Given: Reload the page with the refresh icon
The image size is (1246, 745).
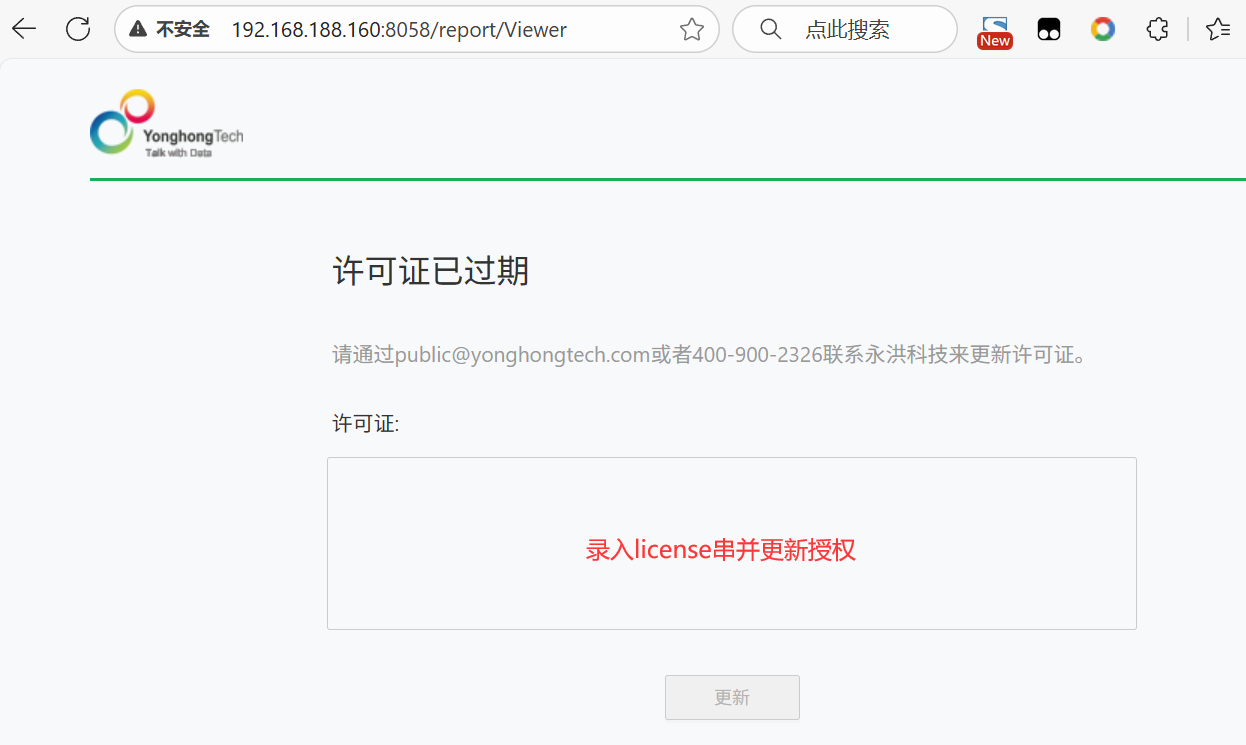Looking at the screenshot, I should click(78, 29).
